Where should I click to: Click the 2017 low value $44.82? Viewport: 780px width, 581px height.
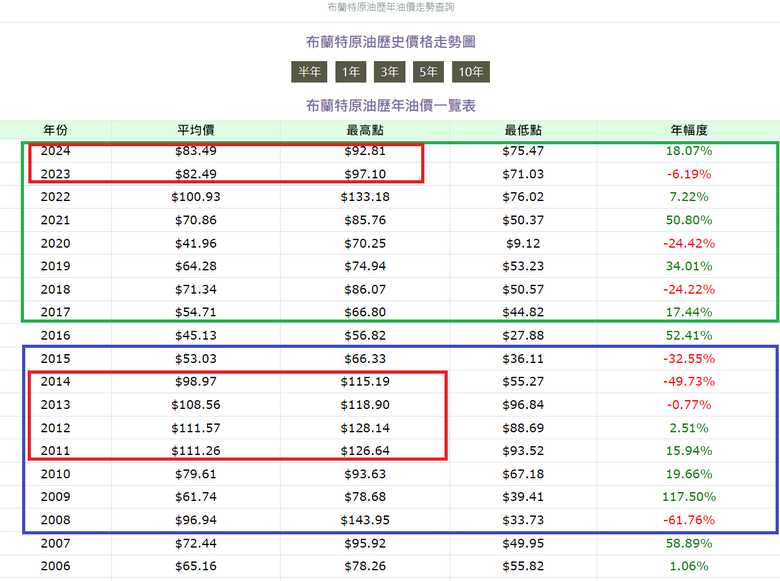[523, 312]
